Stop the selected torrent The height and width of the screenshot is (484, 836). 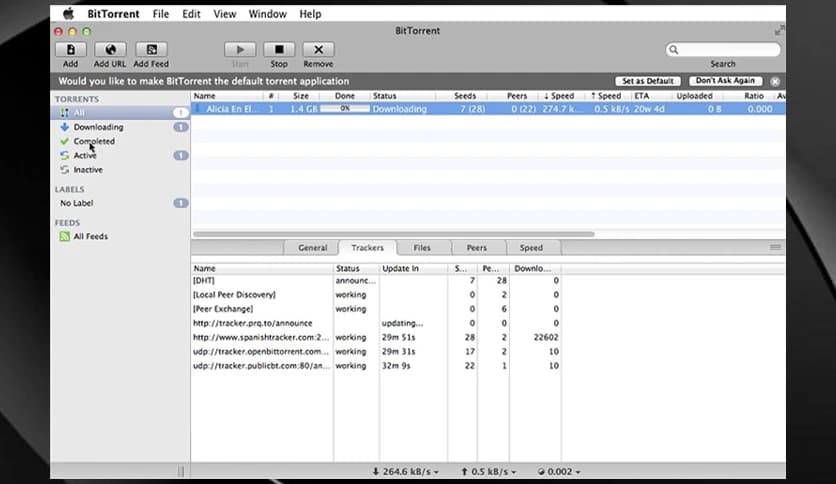(279, 50)
